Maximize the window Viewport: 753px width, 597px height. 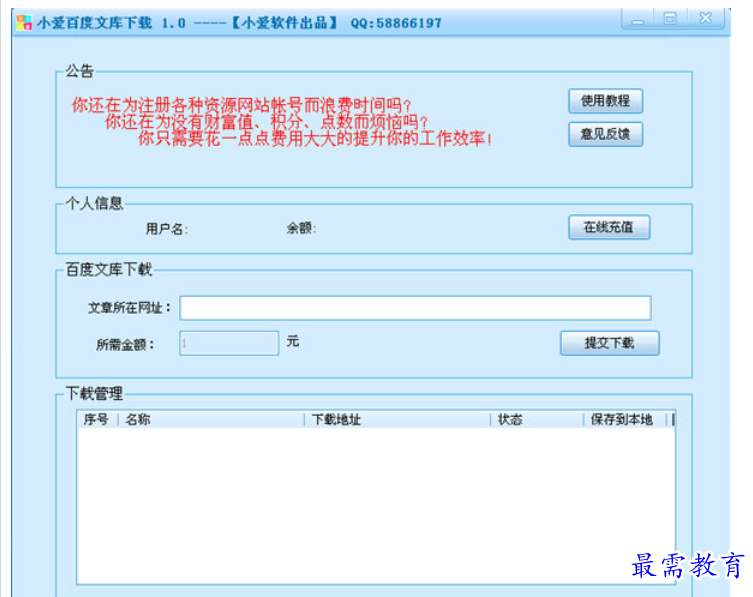670,19
